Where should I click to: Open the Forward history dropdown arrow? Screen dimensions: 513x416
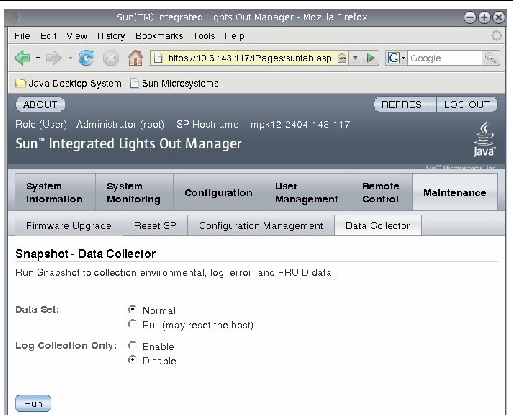point(70,58)
